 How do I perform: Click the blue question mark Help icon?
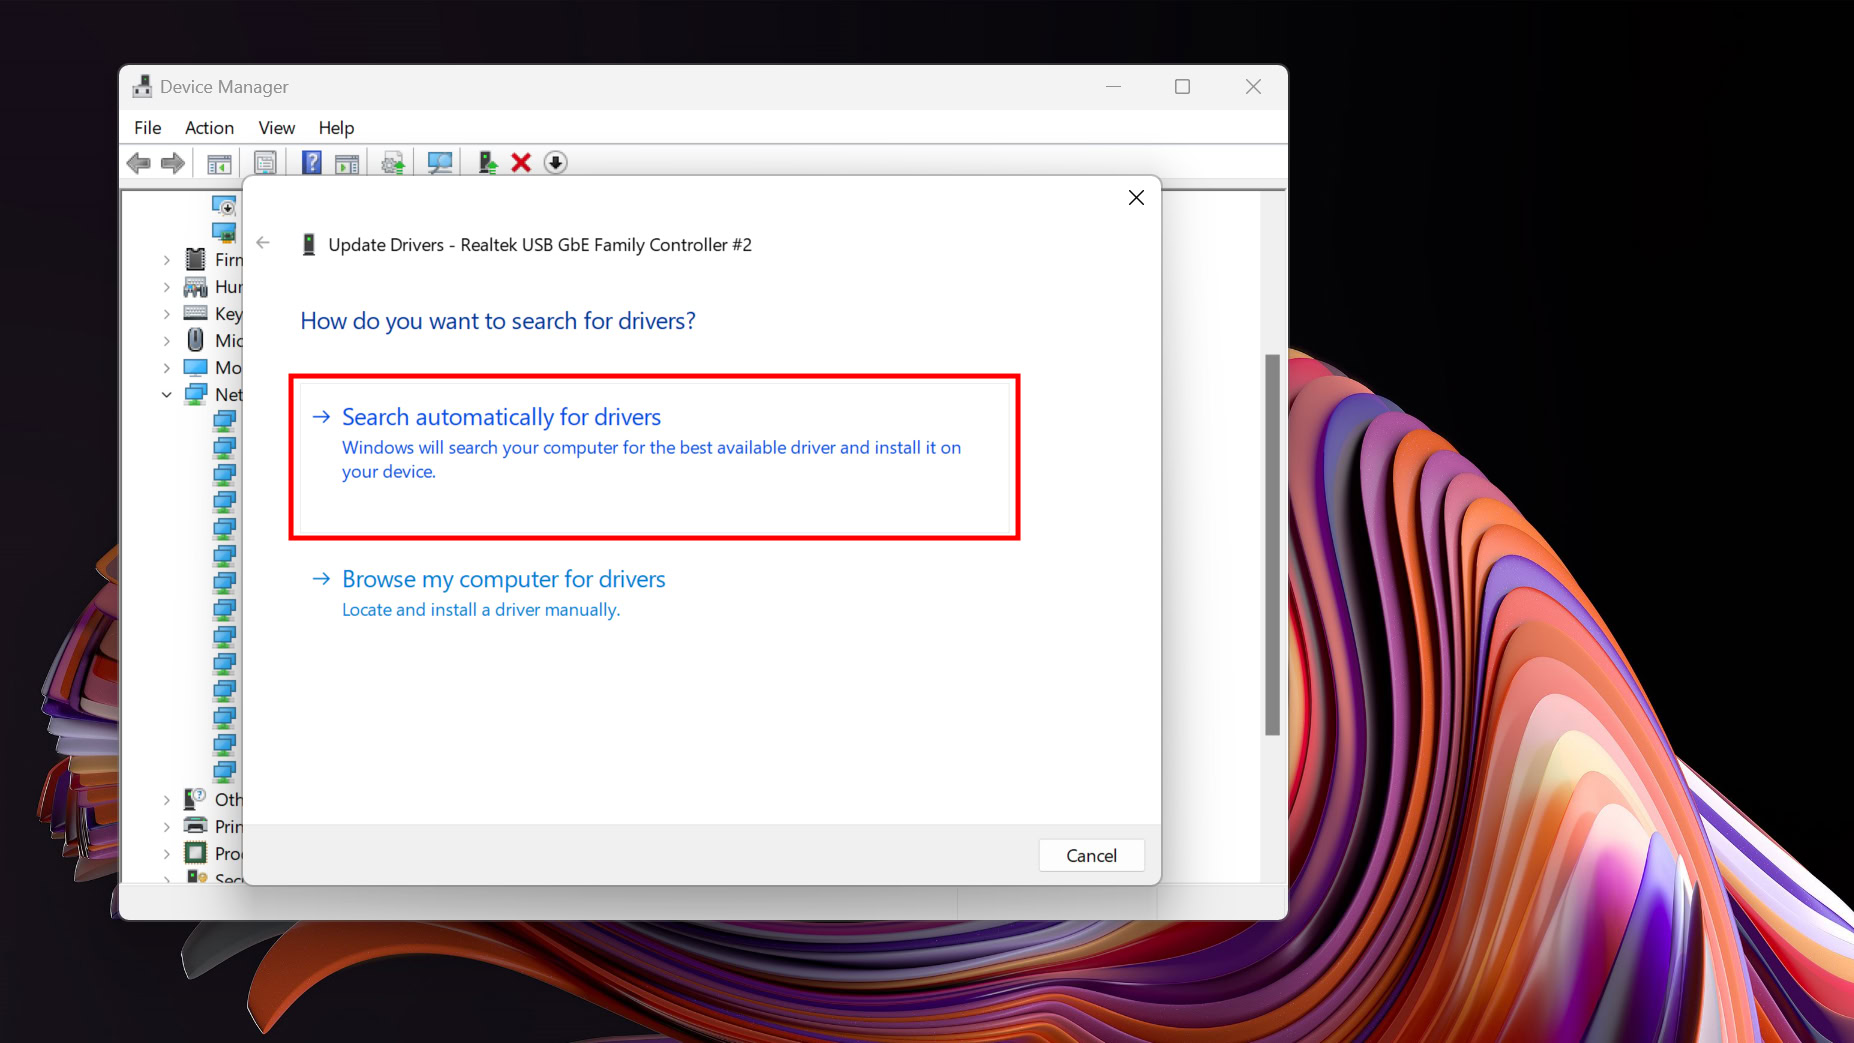[312, 162]
